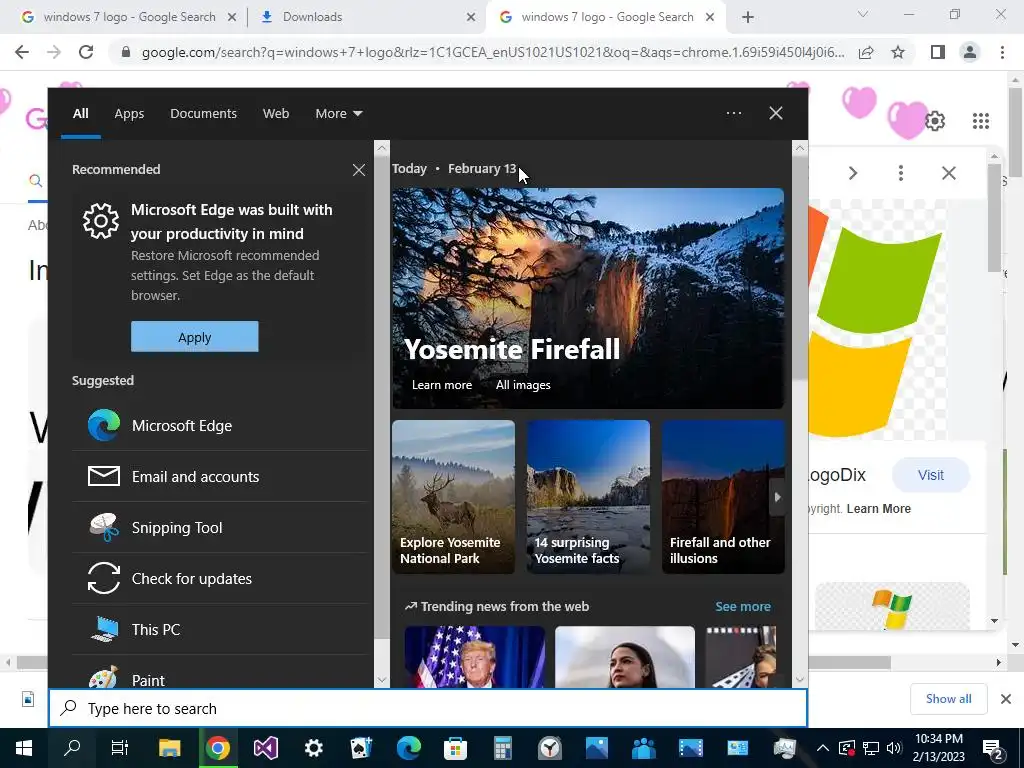Open Microsoft Edge on the taskbar
The width and height of the screenshot is (1024, 768).
[409, 748]
